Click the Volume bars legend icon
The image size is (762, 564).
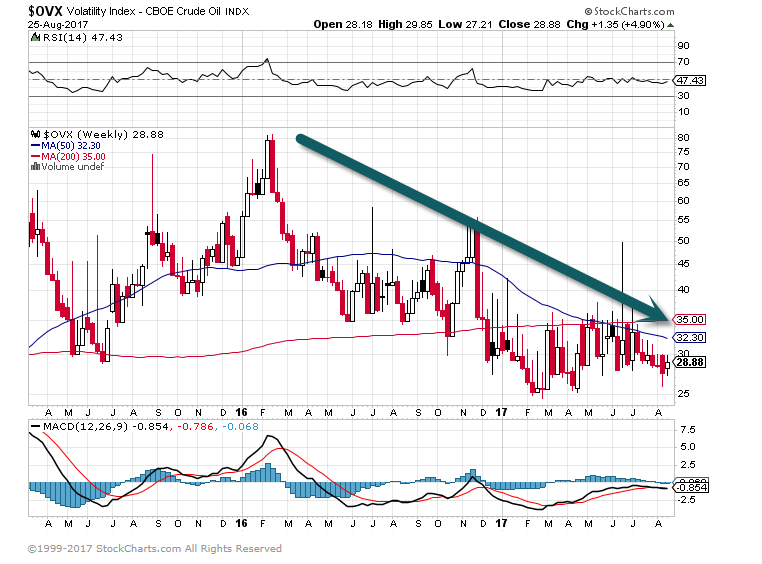[x=35, y=167]
